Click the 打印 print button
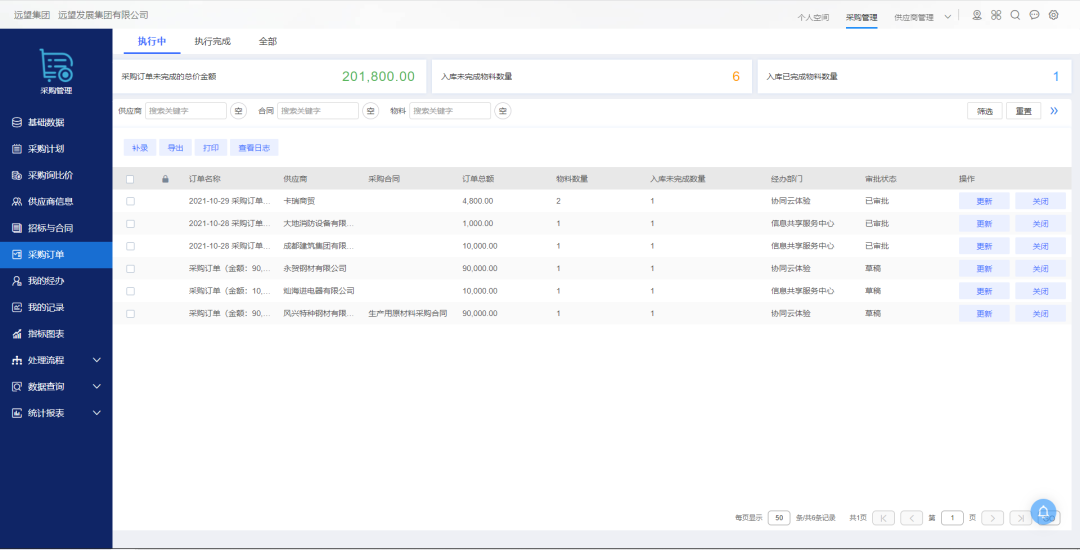1080x550 pixels. (211, 148)
